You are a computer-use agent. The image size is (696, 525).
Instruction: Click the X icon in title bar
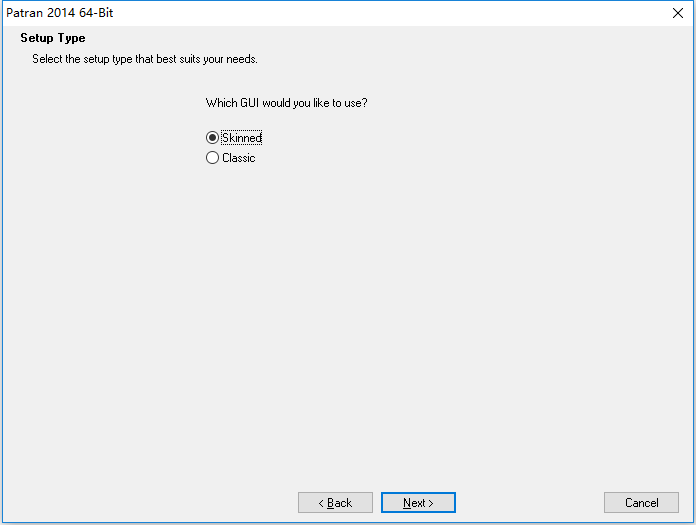coord(678,13)
